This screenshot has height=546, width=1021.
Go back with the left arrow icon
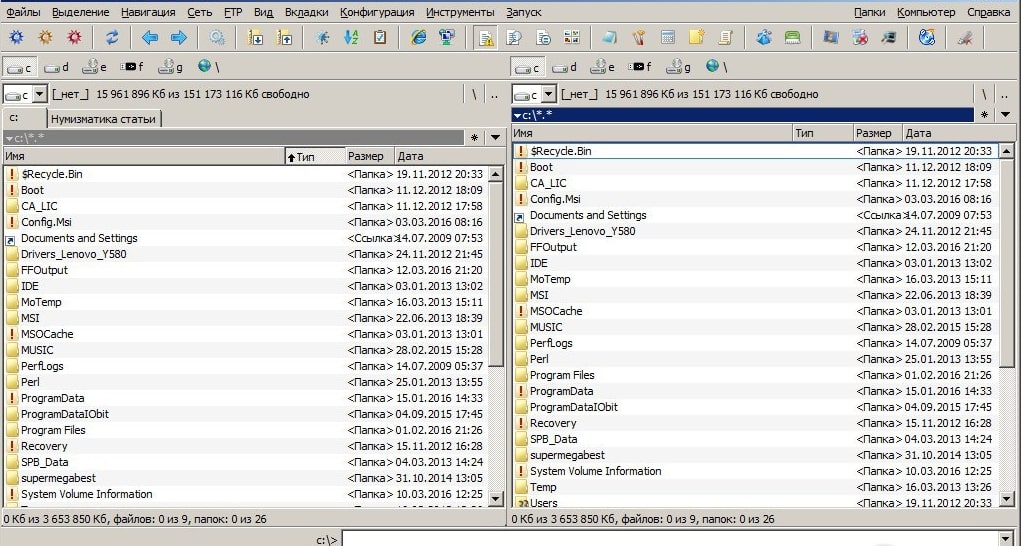[150, 38]
